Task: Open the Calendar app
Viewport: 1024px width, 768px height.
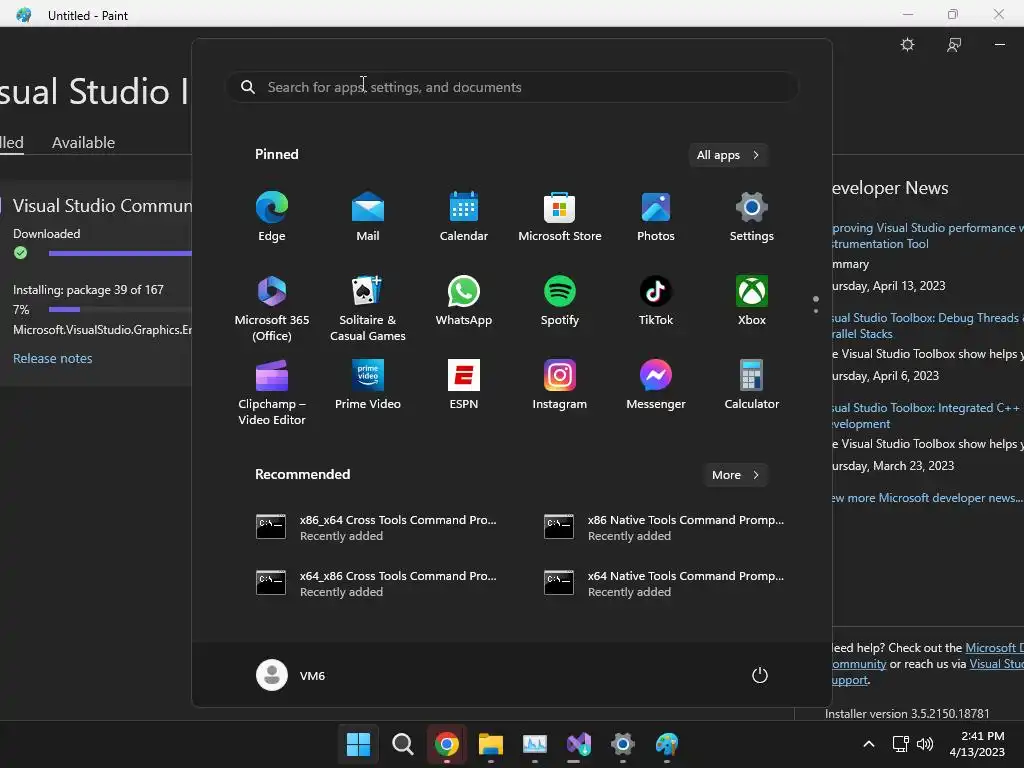Action: pos(464,217)
